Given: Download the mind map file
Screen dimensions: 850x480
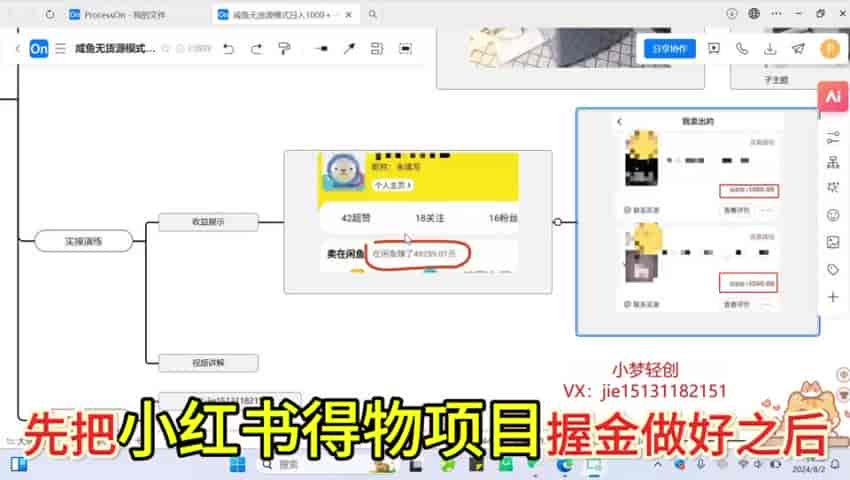Looking at the screenshot, I should [x=770, y=49].
